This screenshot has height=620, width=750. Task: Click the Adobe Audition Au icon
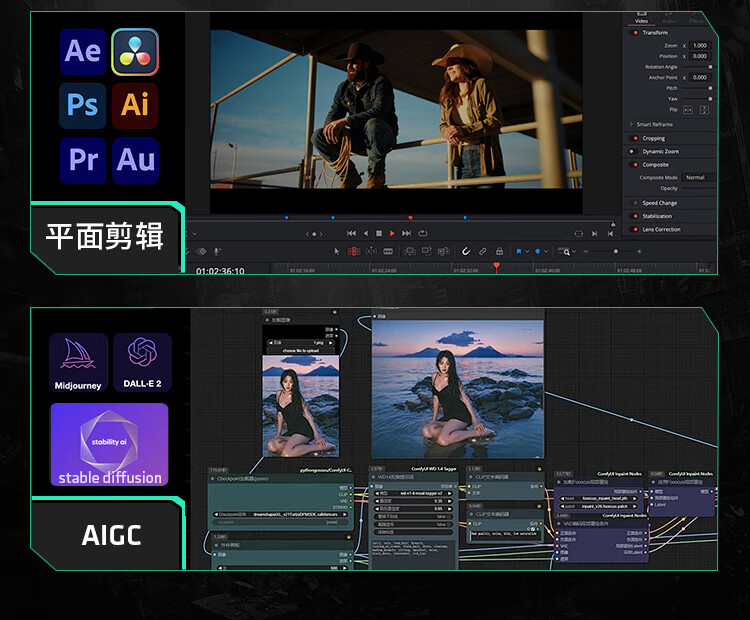click(135, 159)
